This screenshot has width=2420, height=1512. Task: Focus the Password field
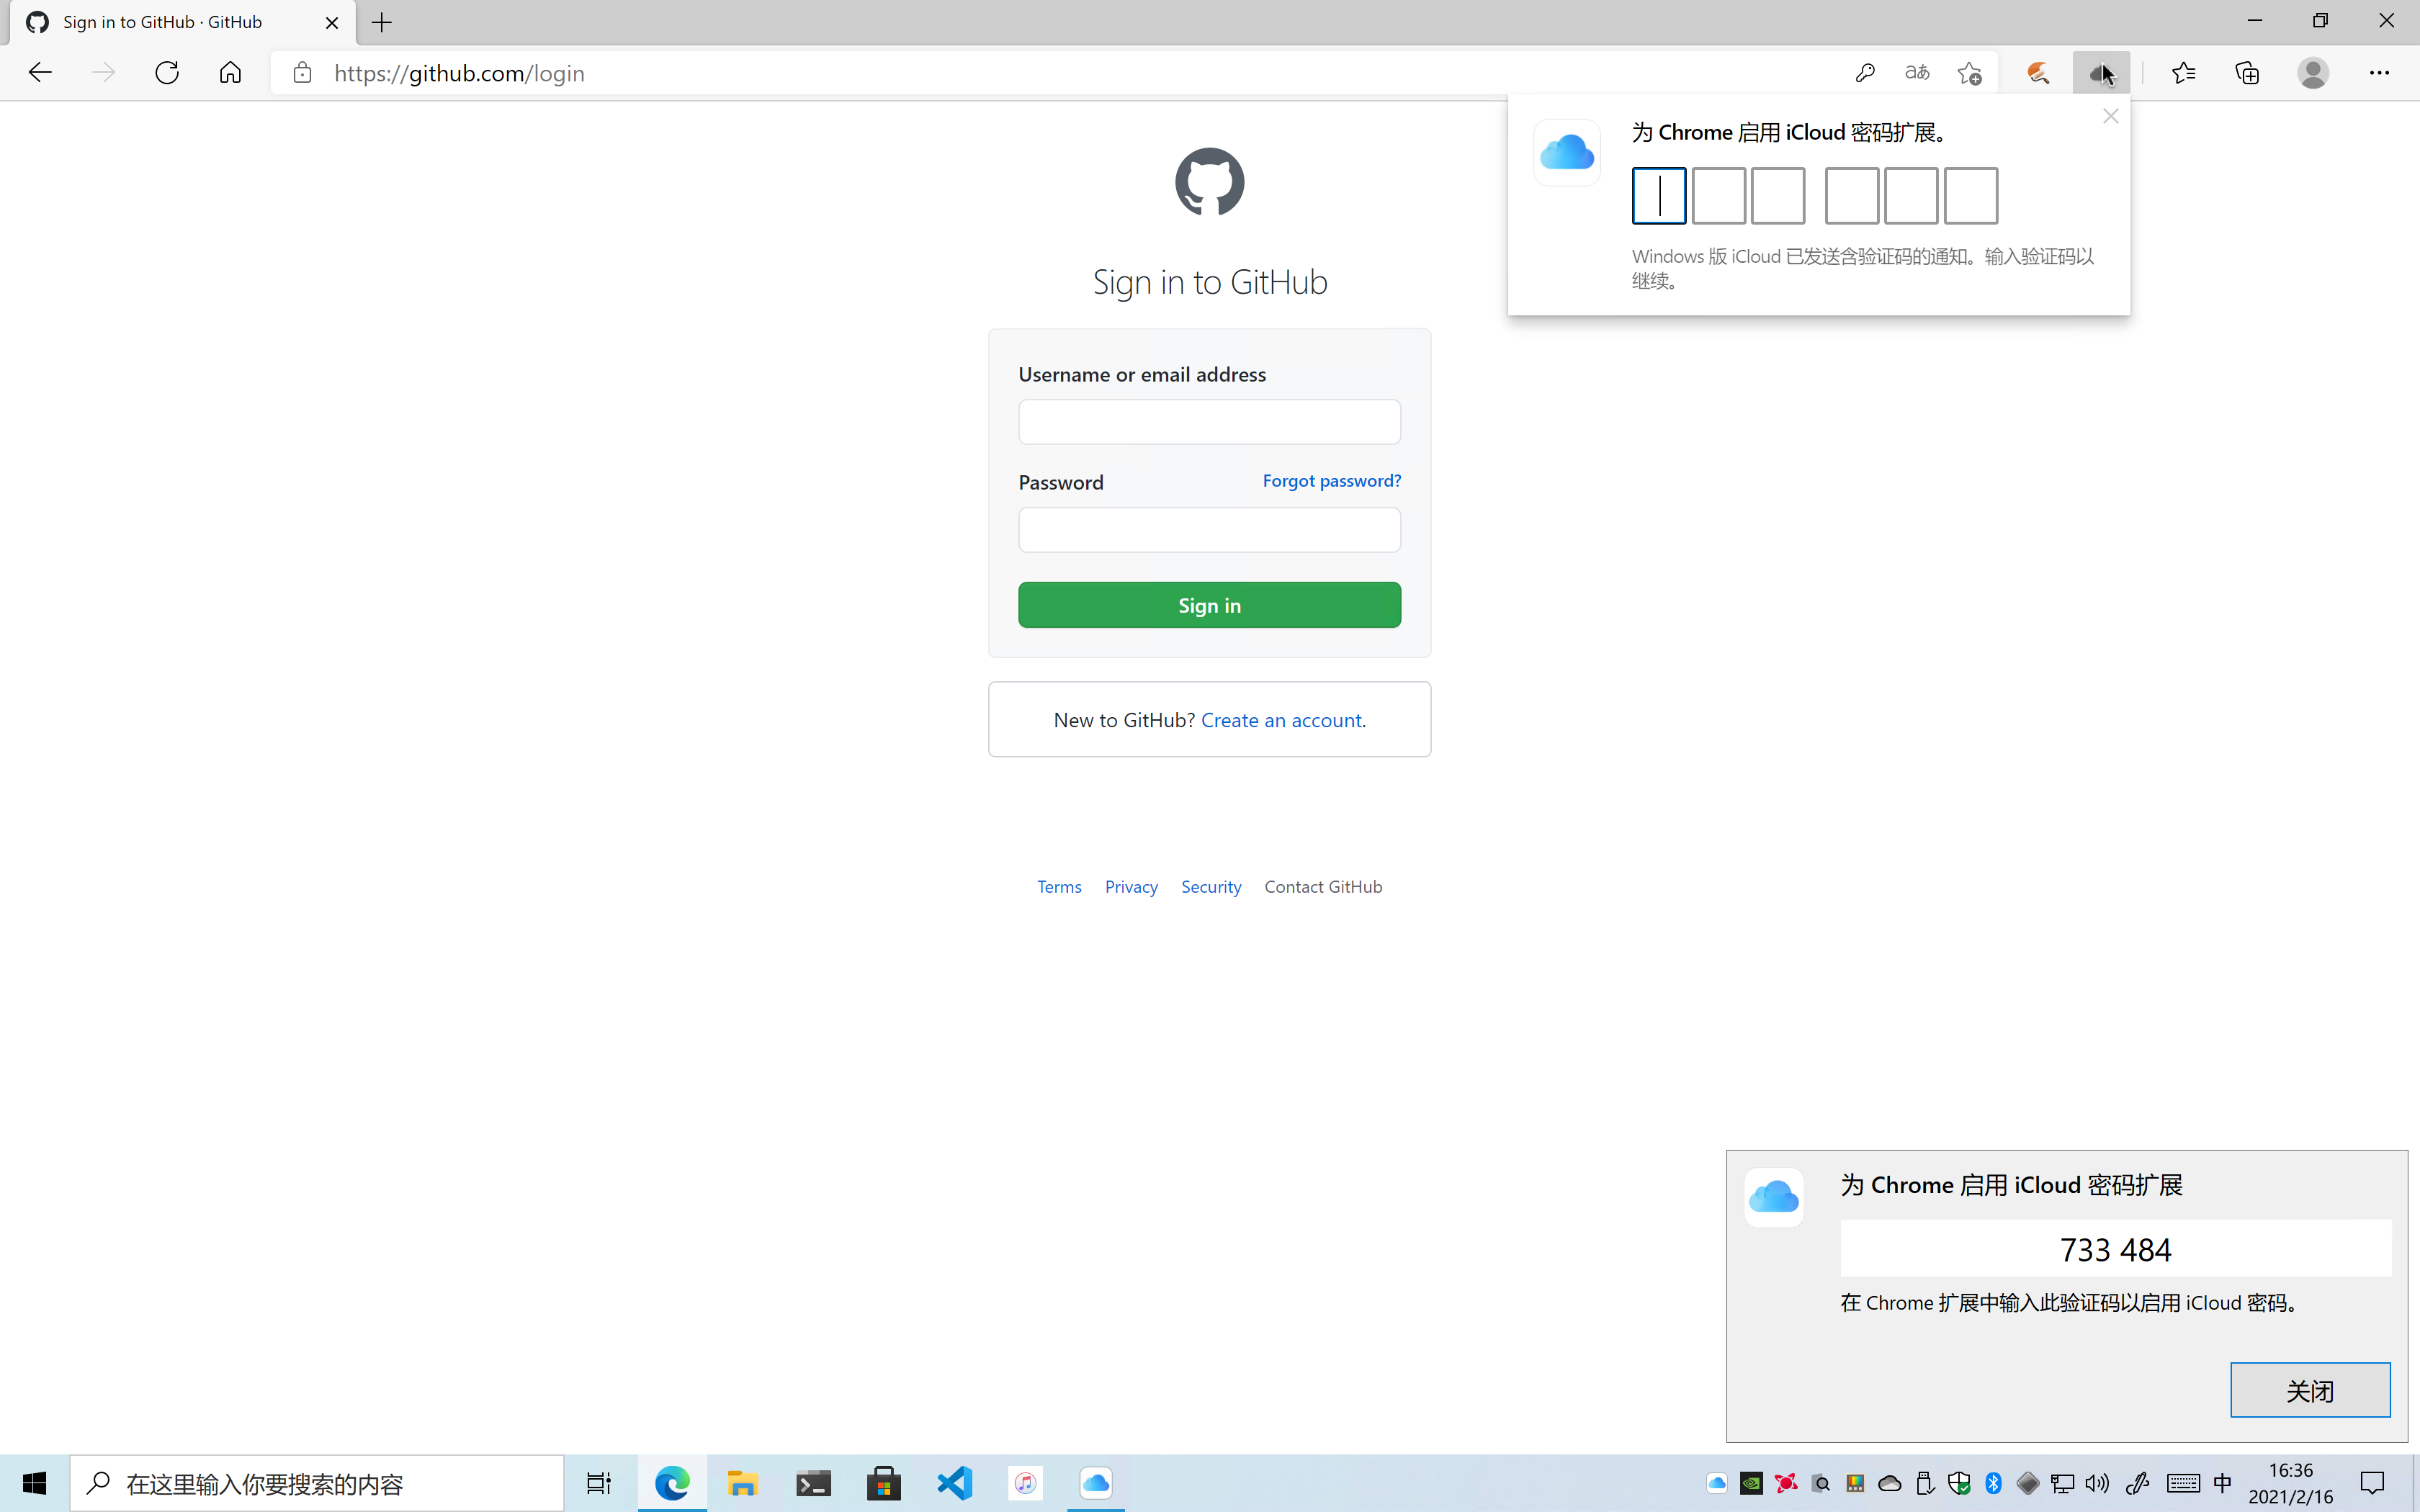pyautogui.click(x=1210, y=530)
